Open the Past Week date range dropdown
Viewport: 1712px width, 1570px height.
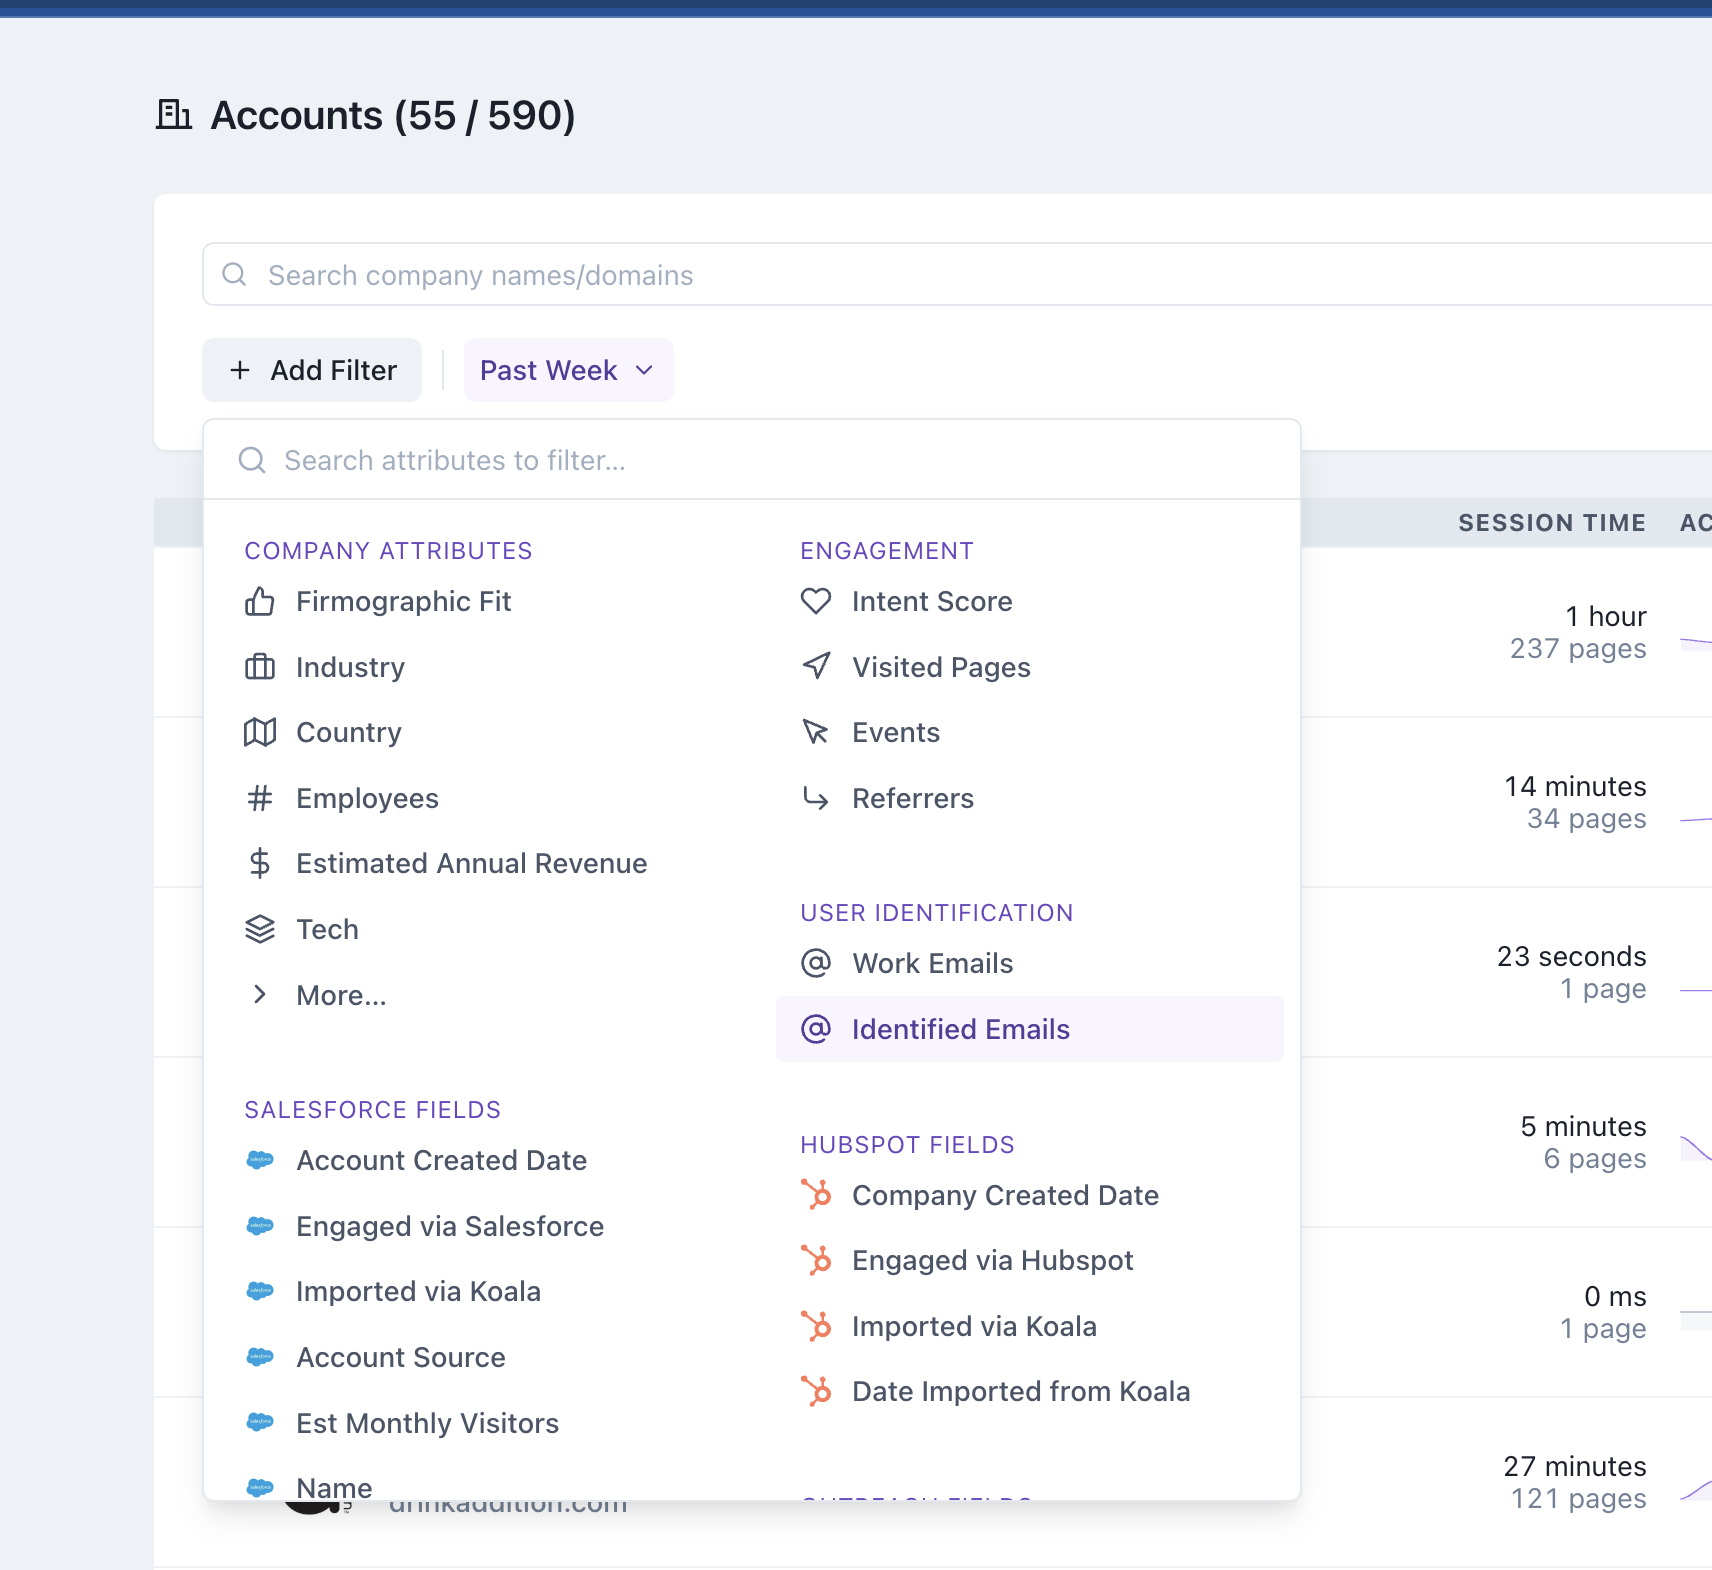(567, 370)
